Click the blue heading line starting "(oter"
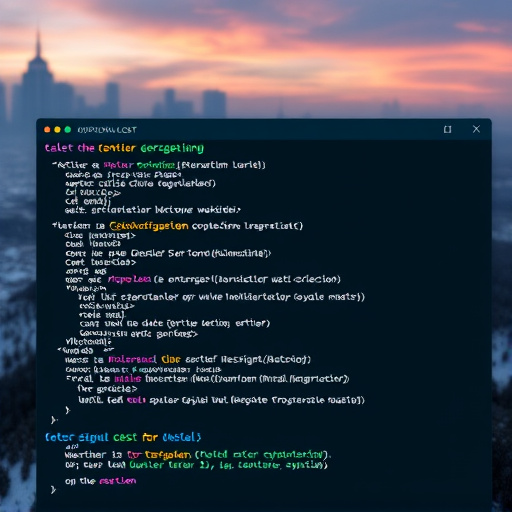 tap(123, 437)
